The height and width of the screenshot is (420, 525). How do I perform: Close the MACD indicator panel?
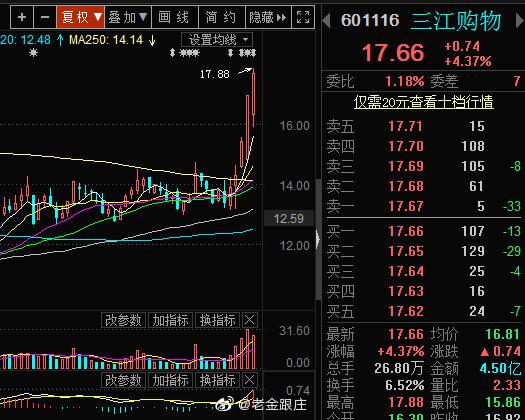pyautogui.click(x=249, y=380)
